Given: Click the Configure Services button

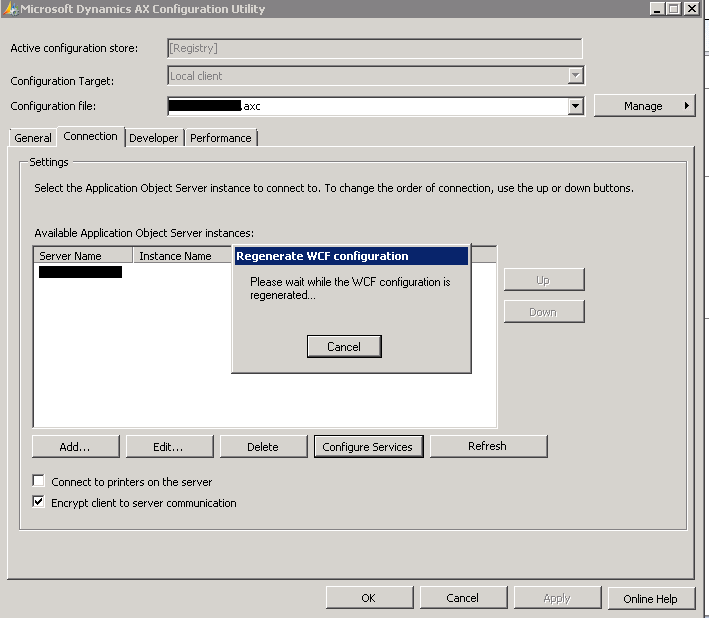Looking at the screenshot, I should point(369,447).
